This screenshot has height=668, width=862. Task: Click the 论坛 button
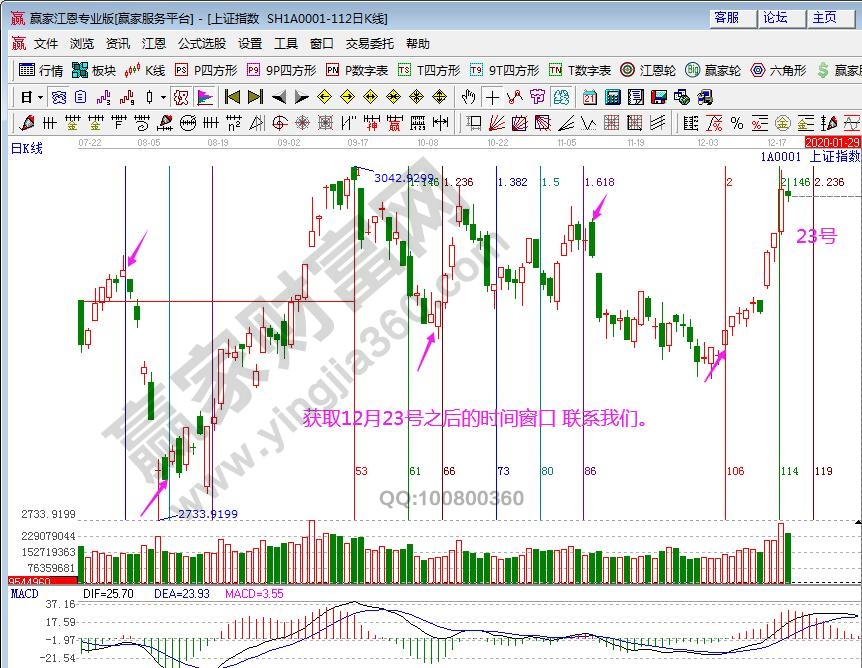[775, 17]
